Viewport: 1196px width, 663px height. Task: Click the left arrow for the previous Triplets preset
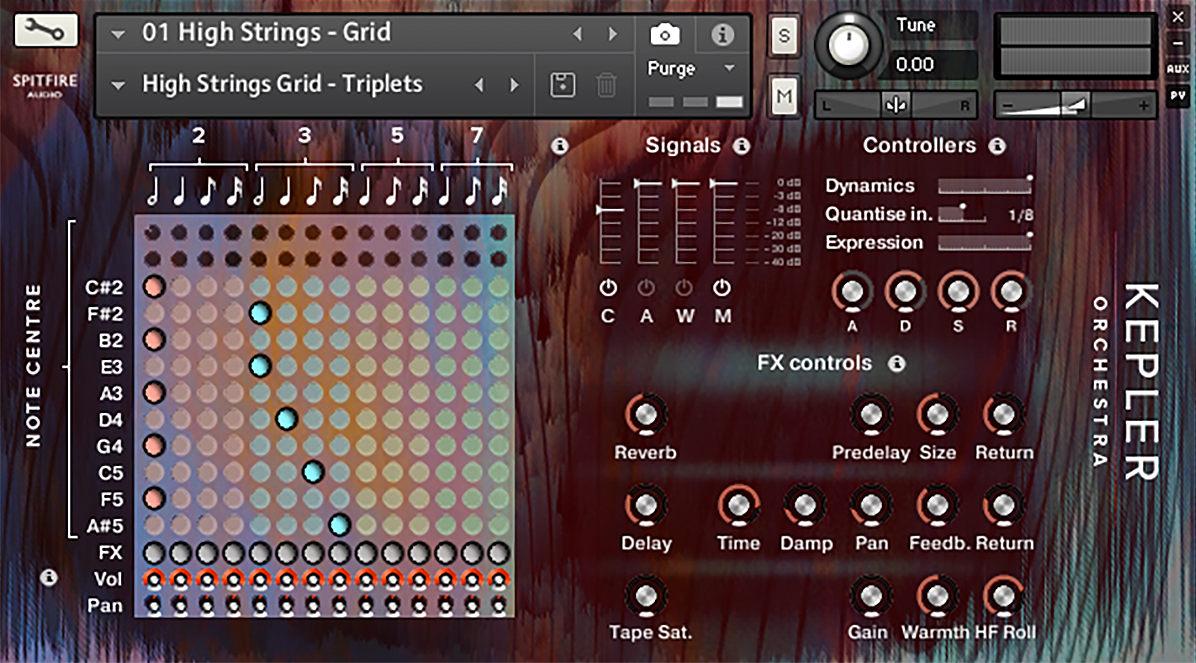pos(478,84)
